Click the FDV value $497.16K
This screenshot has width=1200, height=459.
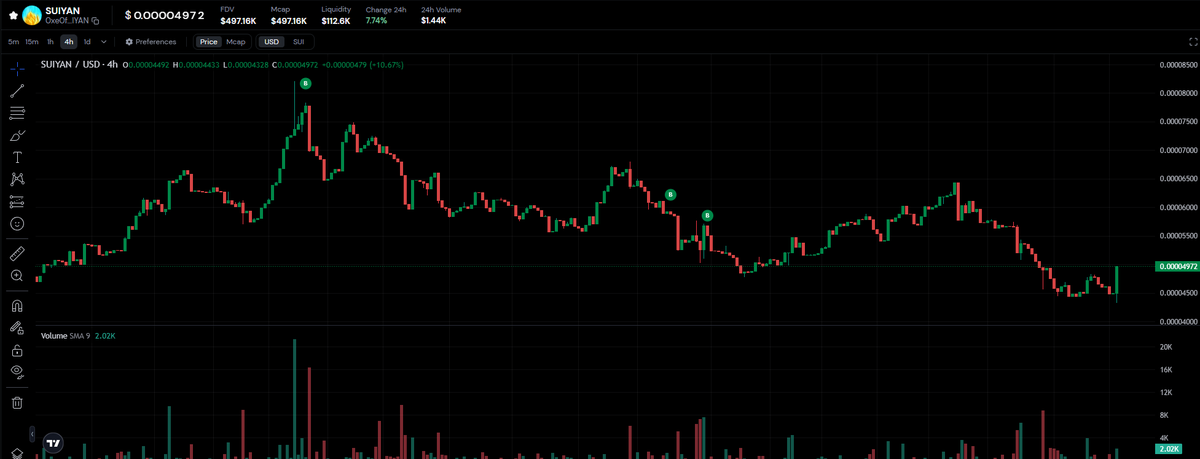pos(238,20)
